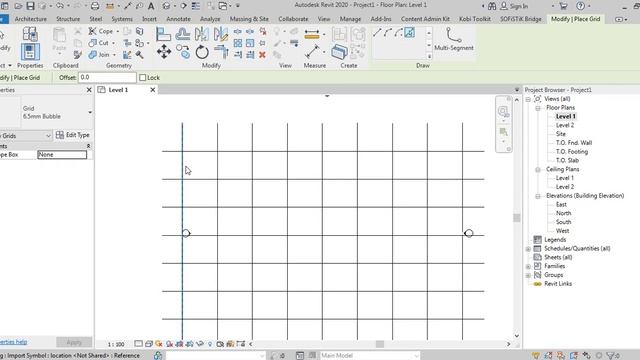Close the Properties palette
The width and height of the screenshot is (640, 360).
pyautogui.click(x=89, y=90)
